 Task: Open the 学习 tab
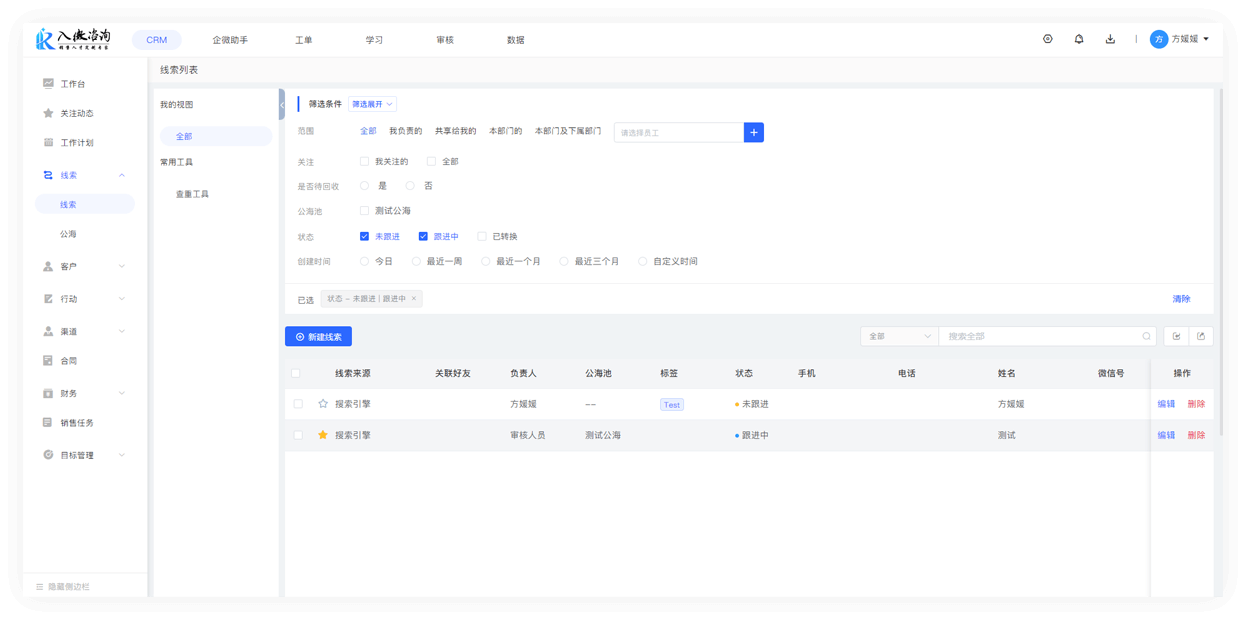point(374,40)
